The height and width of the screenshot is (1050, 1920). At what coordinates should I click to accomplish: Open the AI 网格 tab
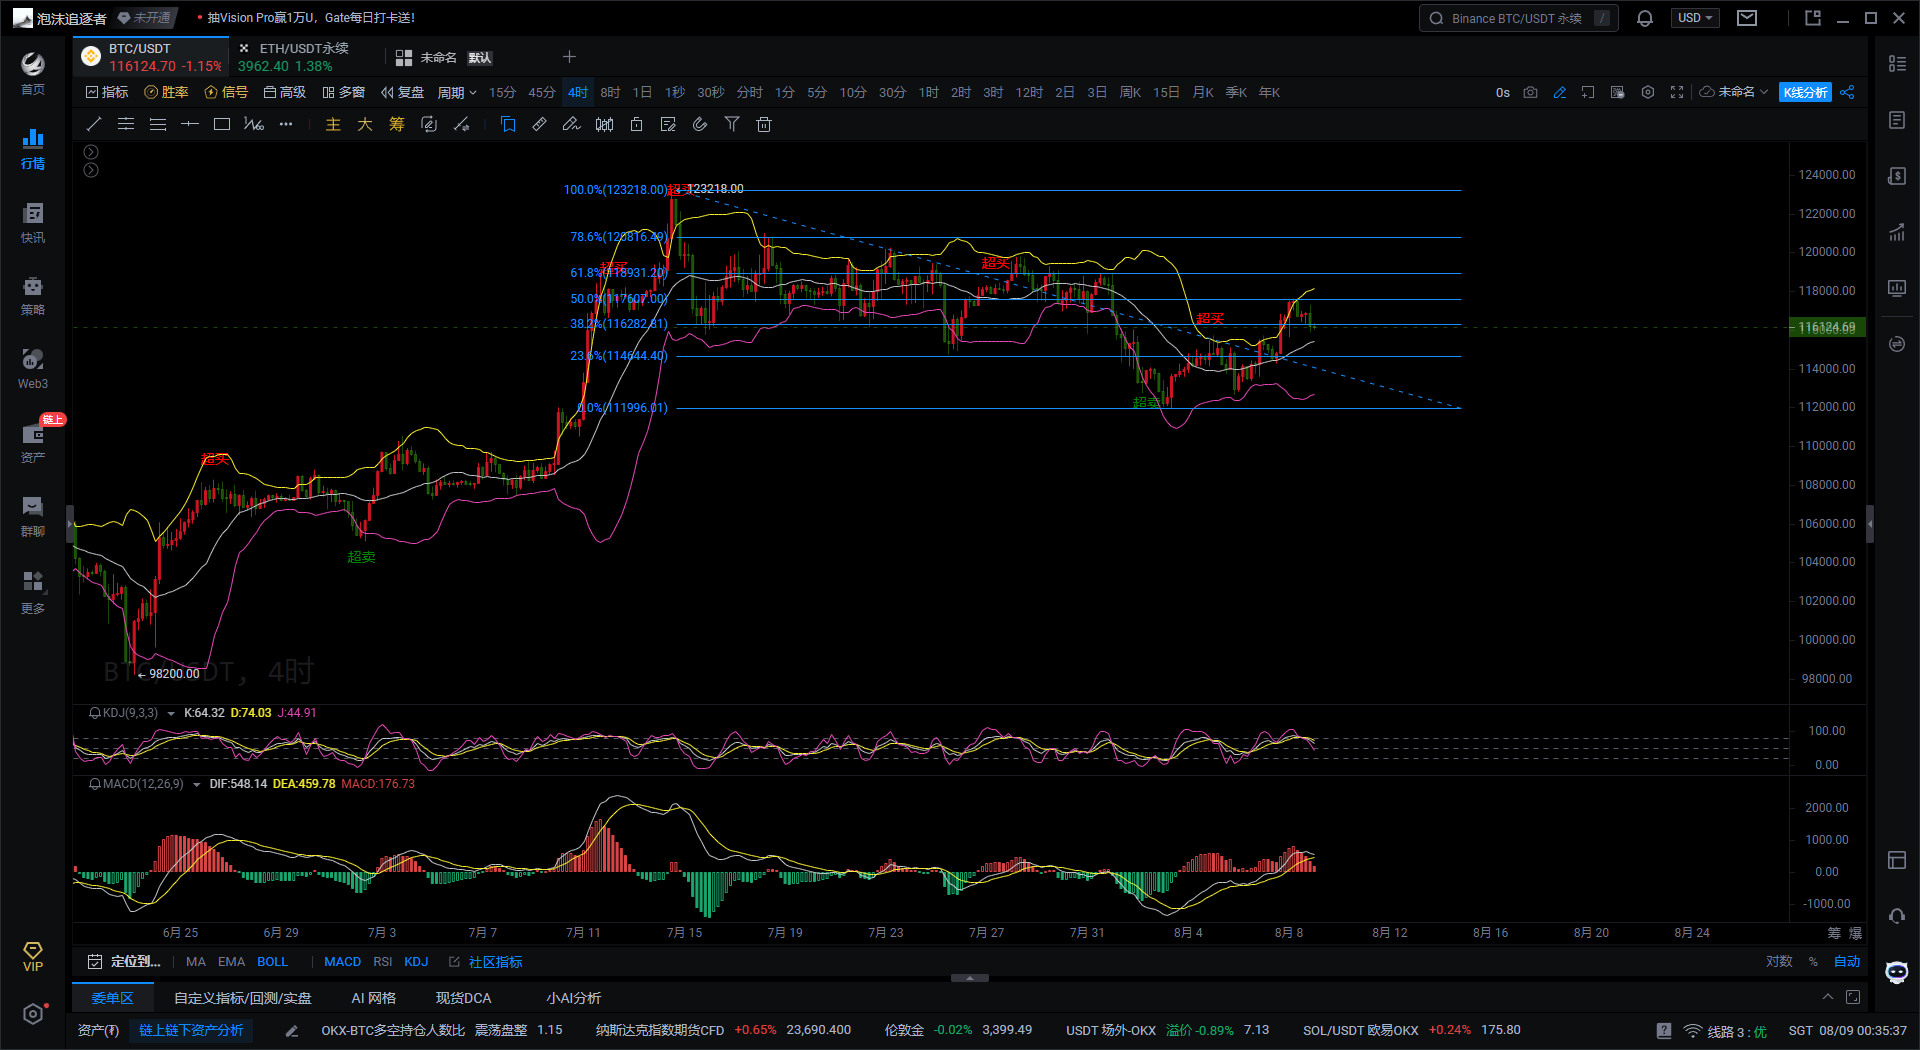point(373,998)
